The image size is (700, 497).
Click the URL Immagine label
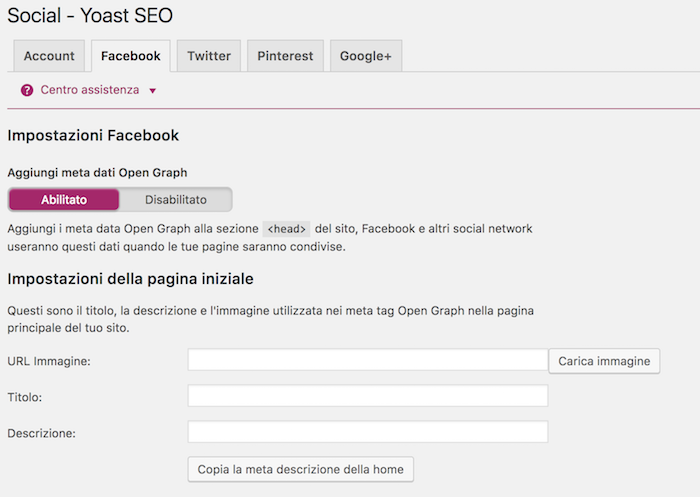pos(49,361)
